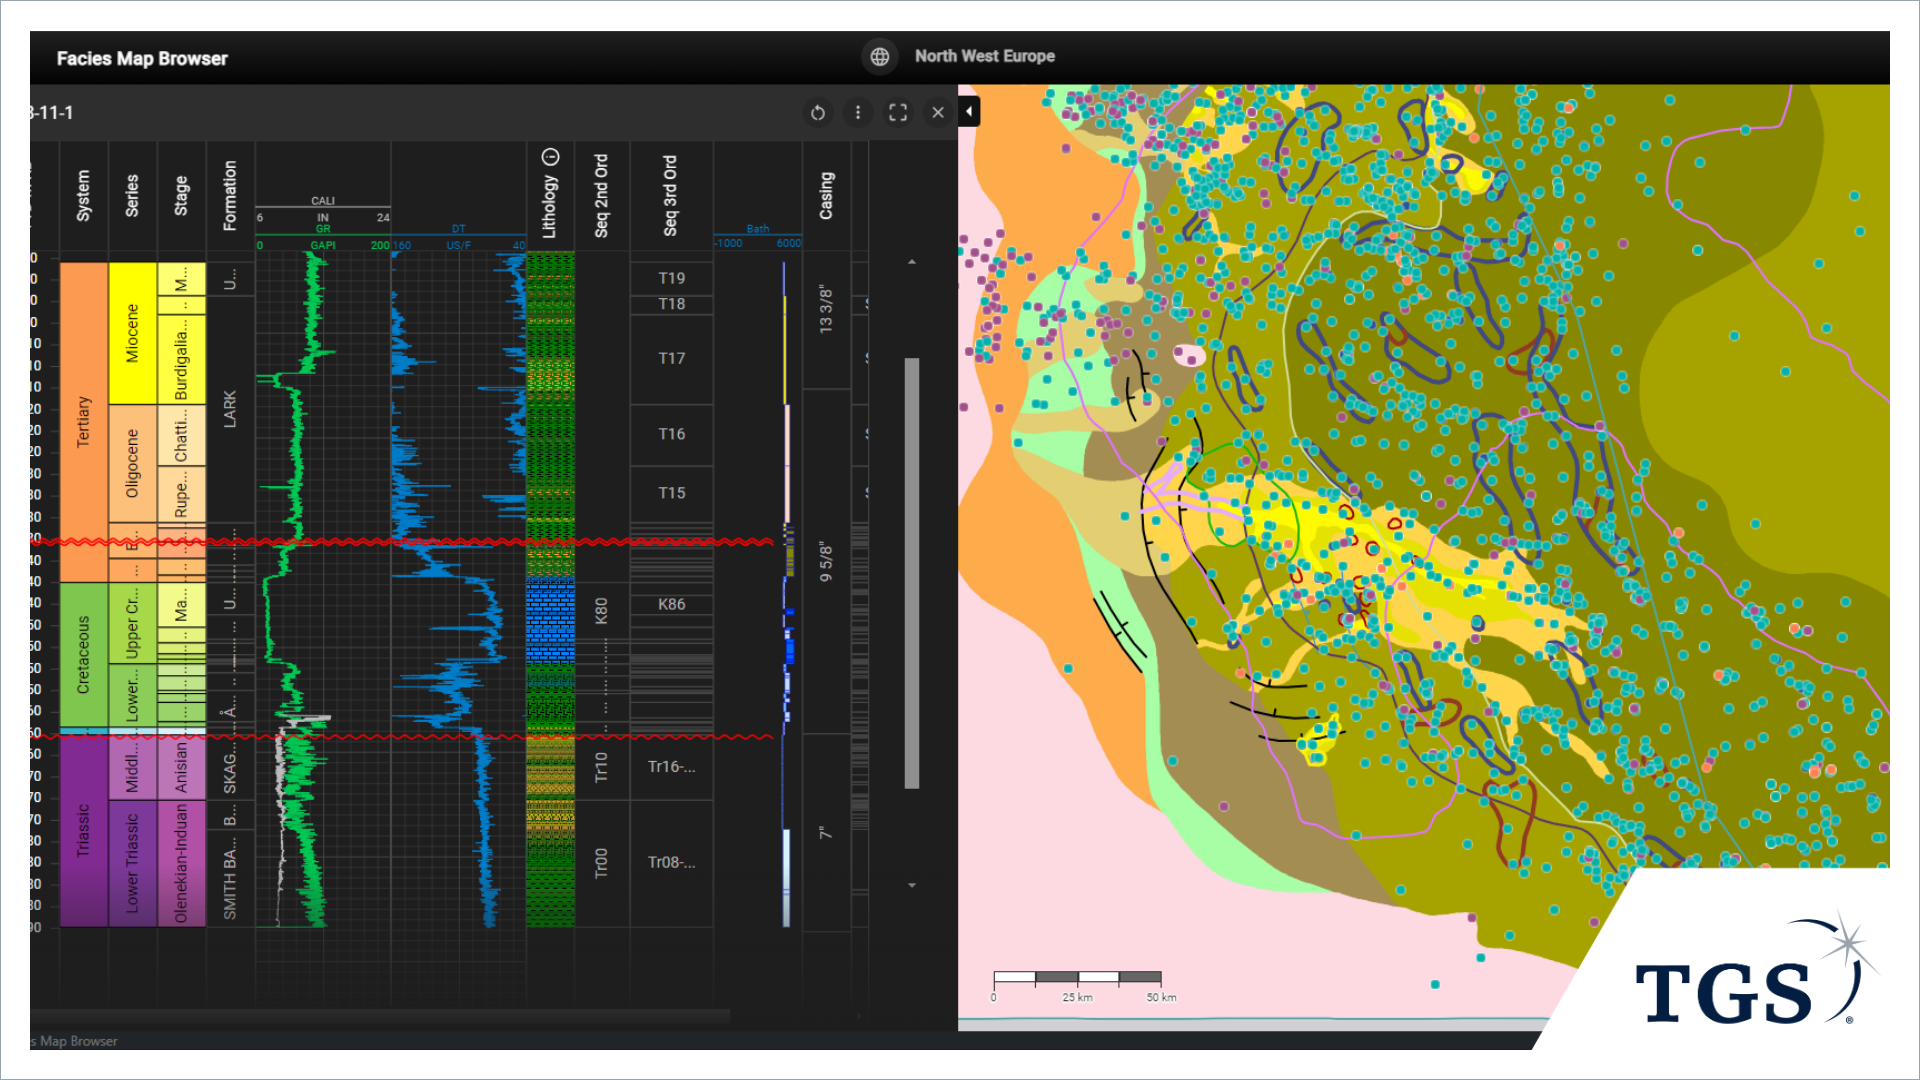The image size is (1920, 1080).
Task: Click the scroll up arrow in log panel
Action: pyautogui.click(x=912, y=262)
